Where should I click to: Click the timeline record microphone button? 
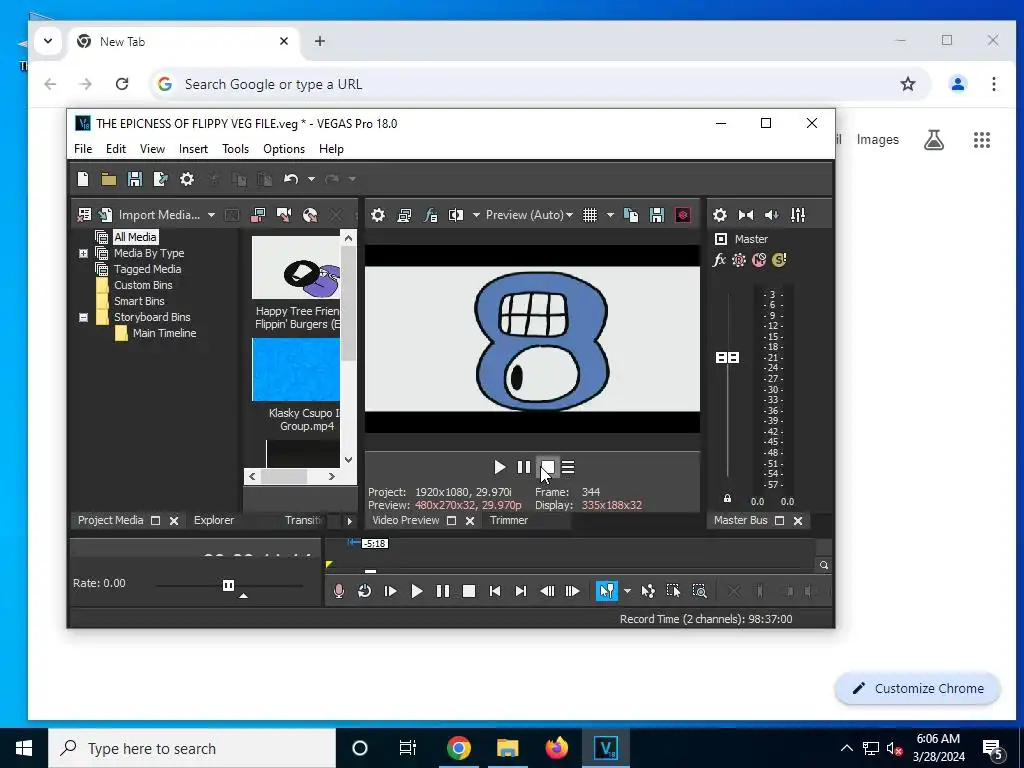(x=338, y=591)
